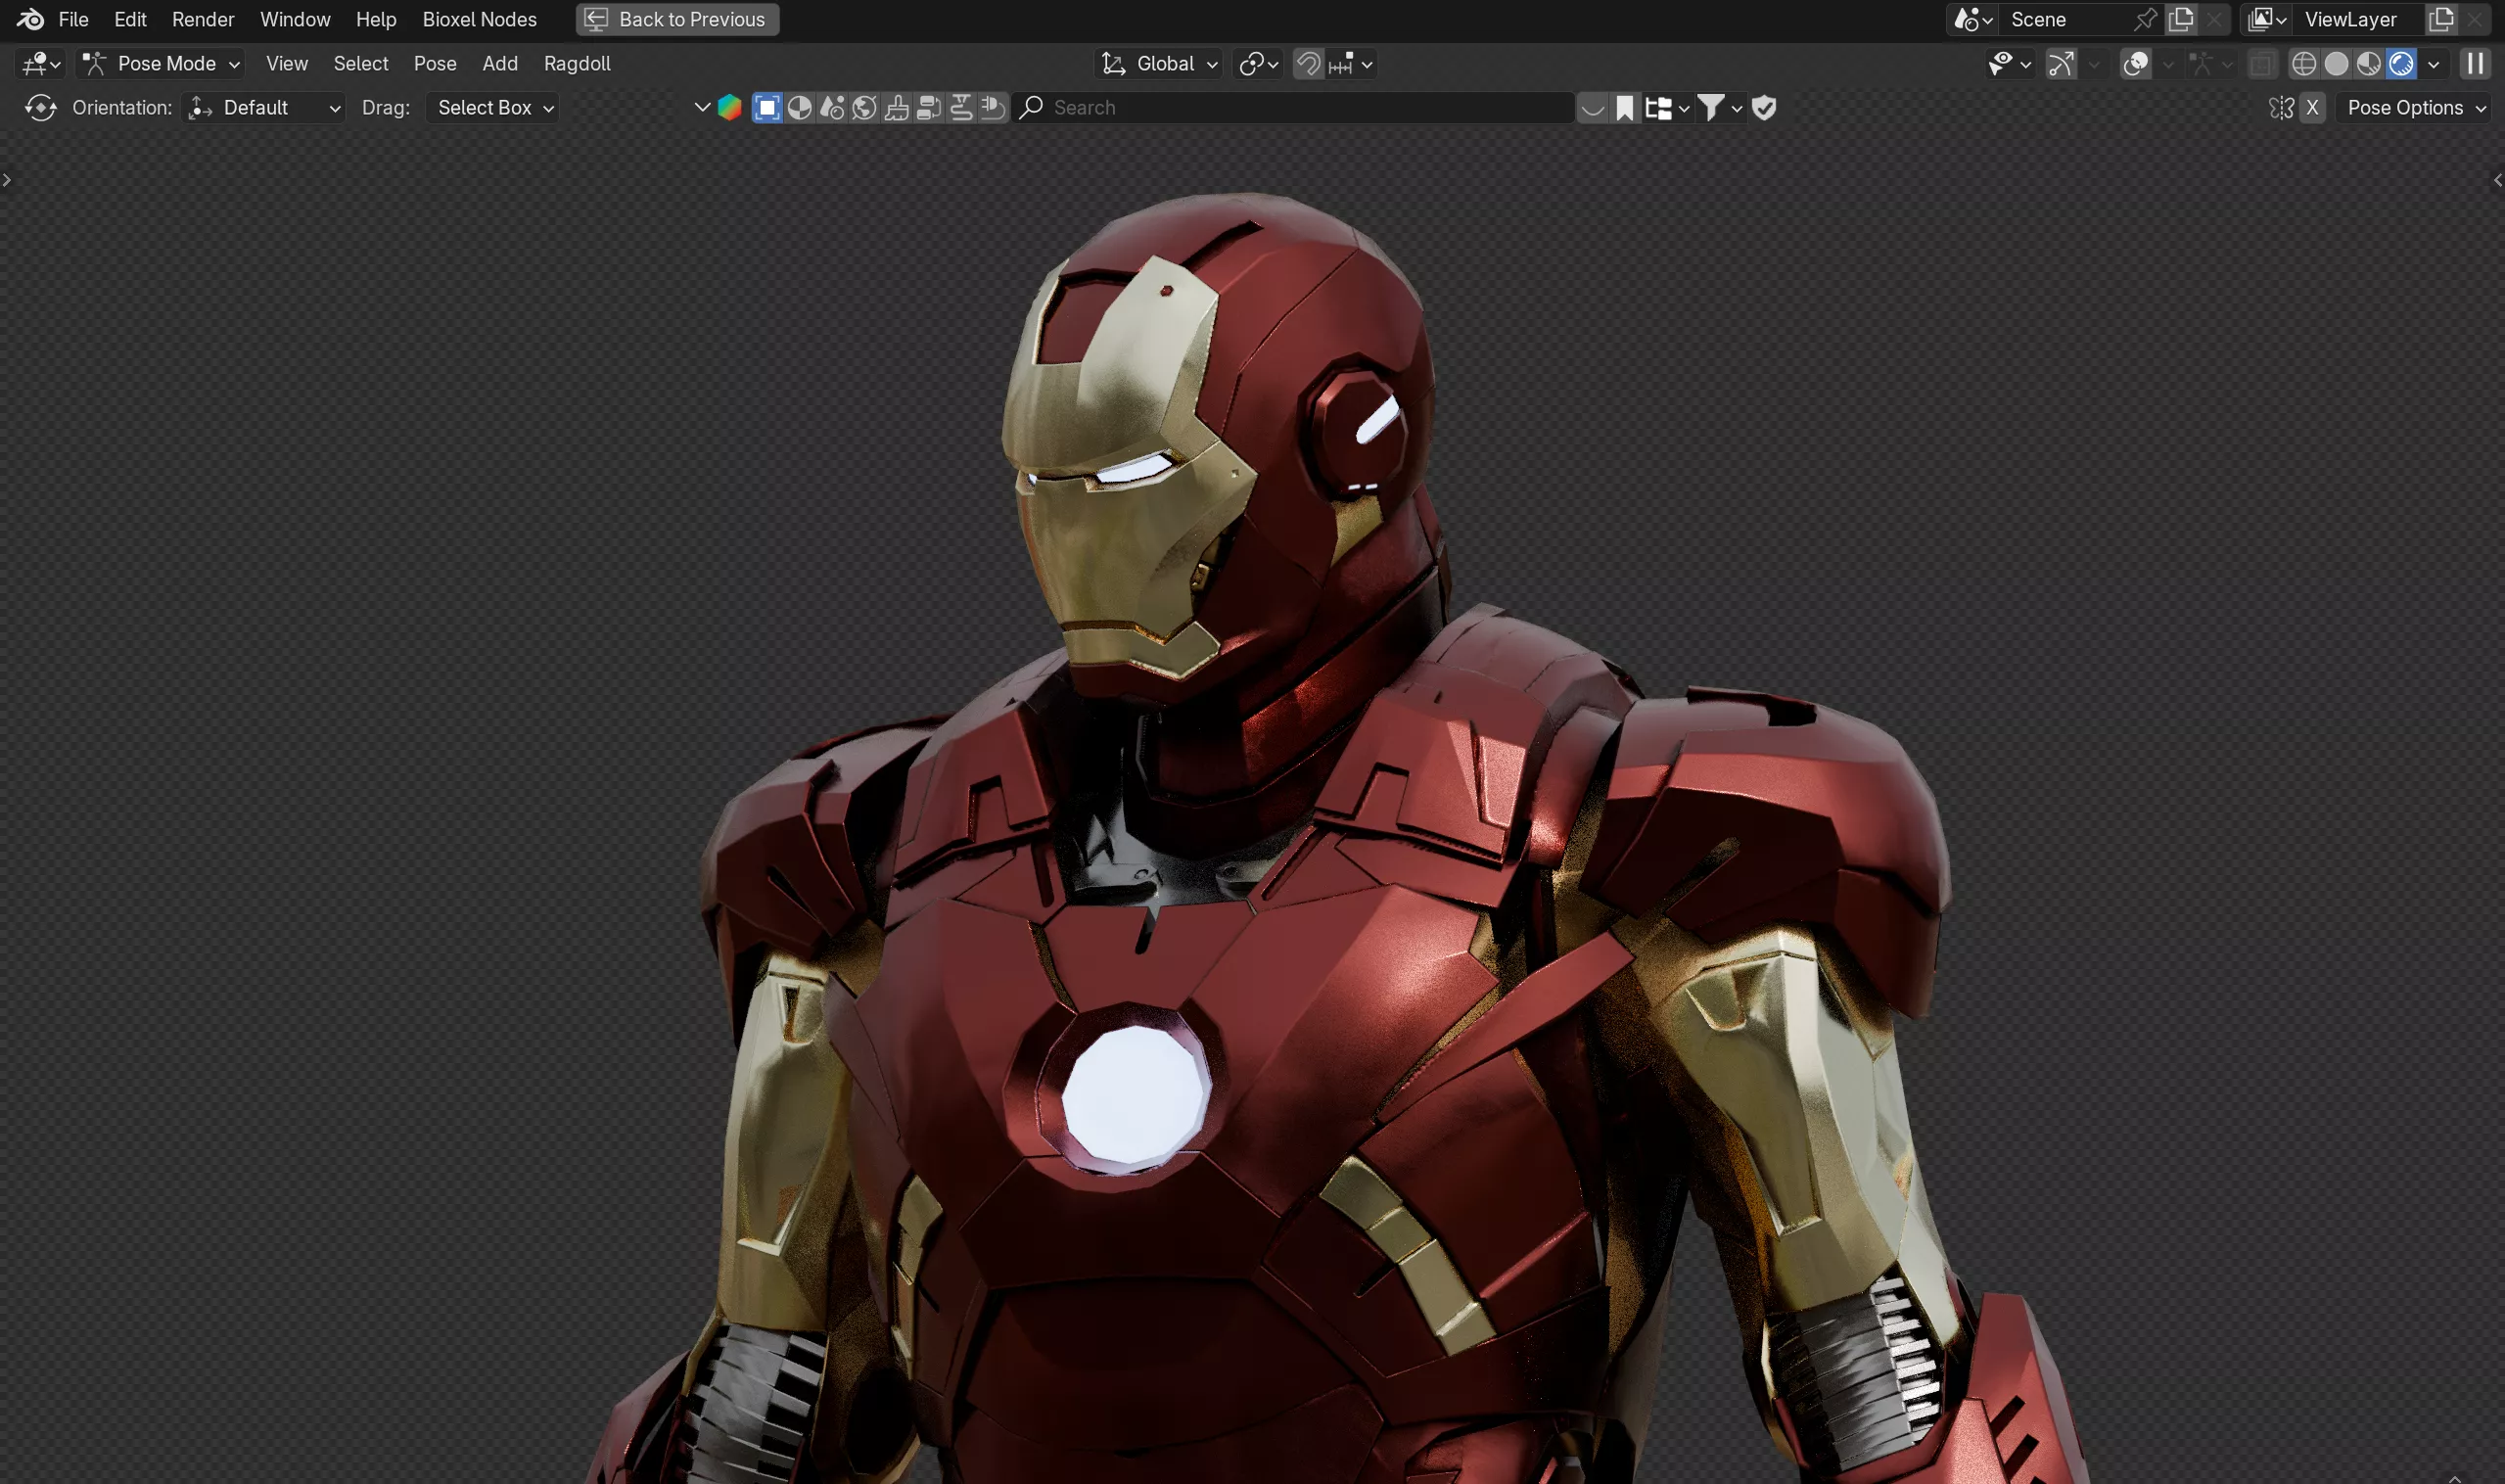Open the Pose Mode dropdown

point(161,64)
